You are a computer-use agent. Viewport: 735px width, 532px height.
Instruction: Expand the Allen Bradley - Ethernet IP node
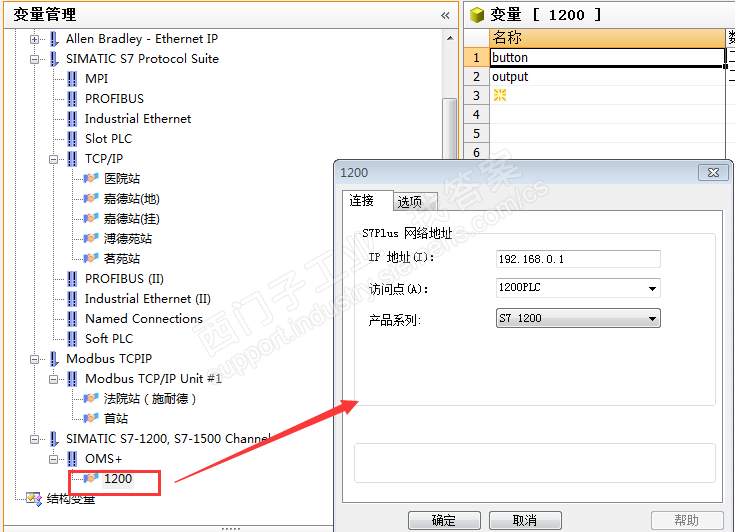tap(34, 39)
